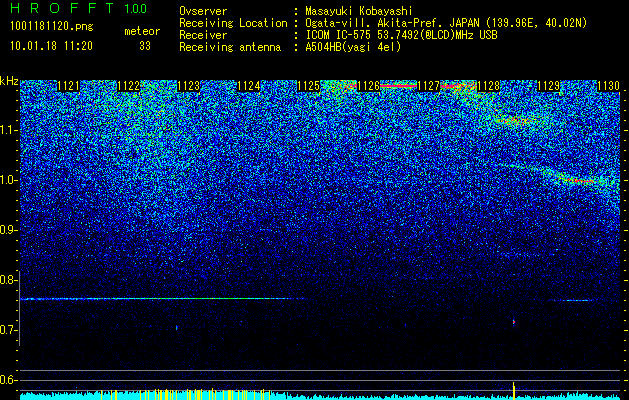Click the HROFFT 1.0.0 title text

(79, 8)
